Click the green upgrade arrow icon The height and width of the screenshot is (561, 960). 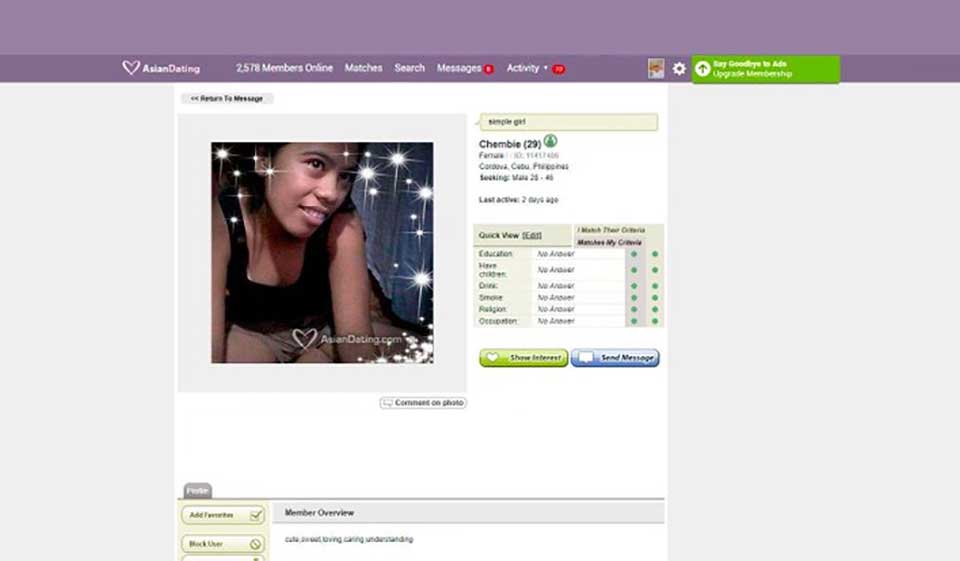coord(703,69)
